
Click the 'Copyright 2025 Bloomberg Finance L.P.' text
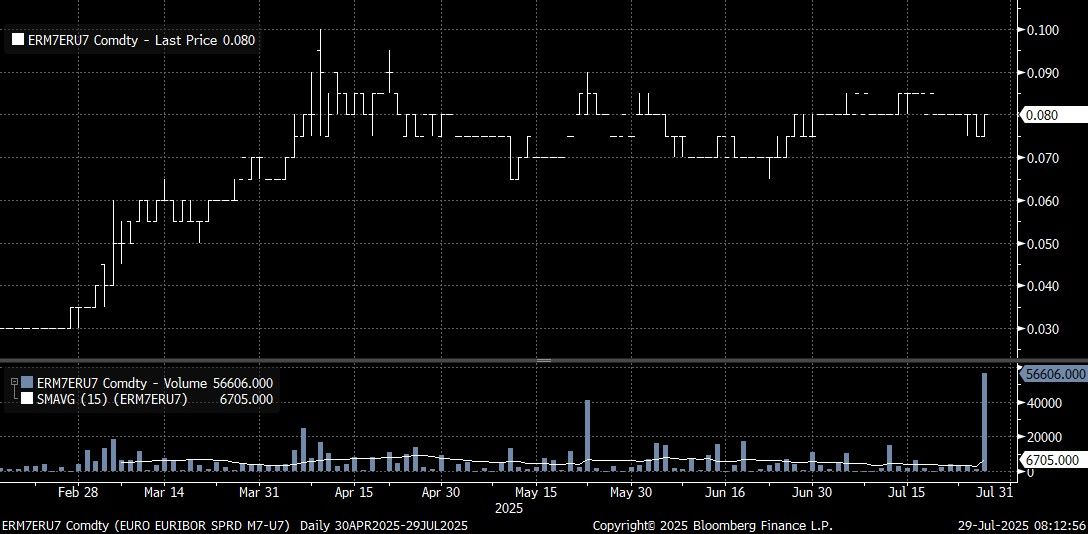pyautogui.click(x=713, y=526)
